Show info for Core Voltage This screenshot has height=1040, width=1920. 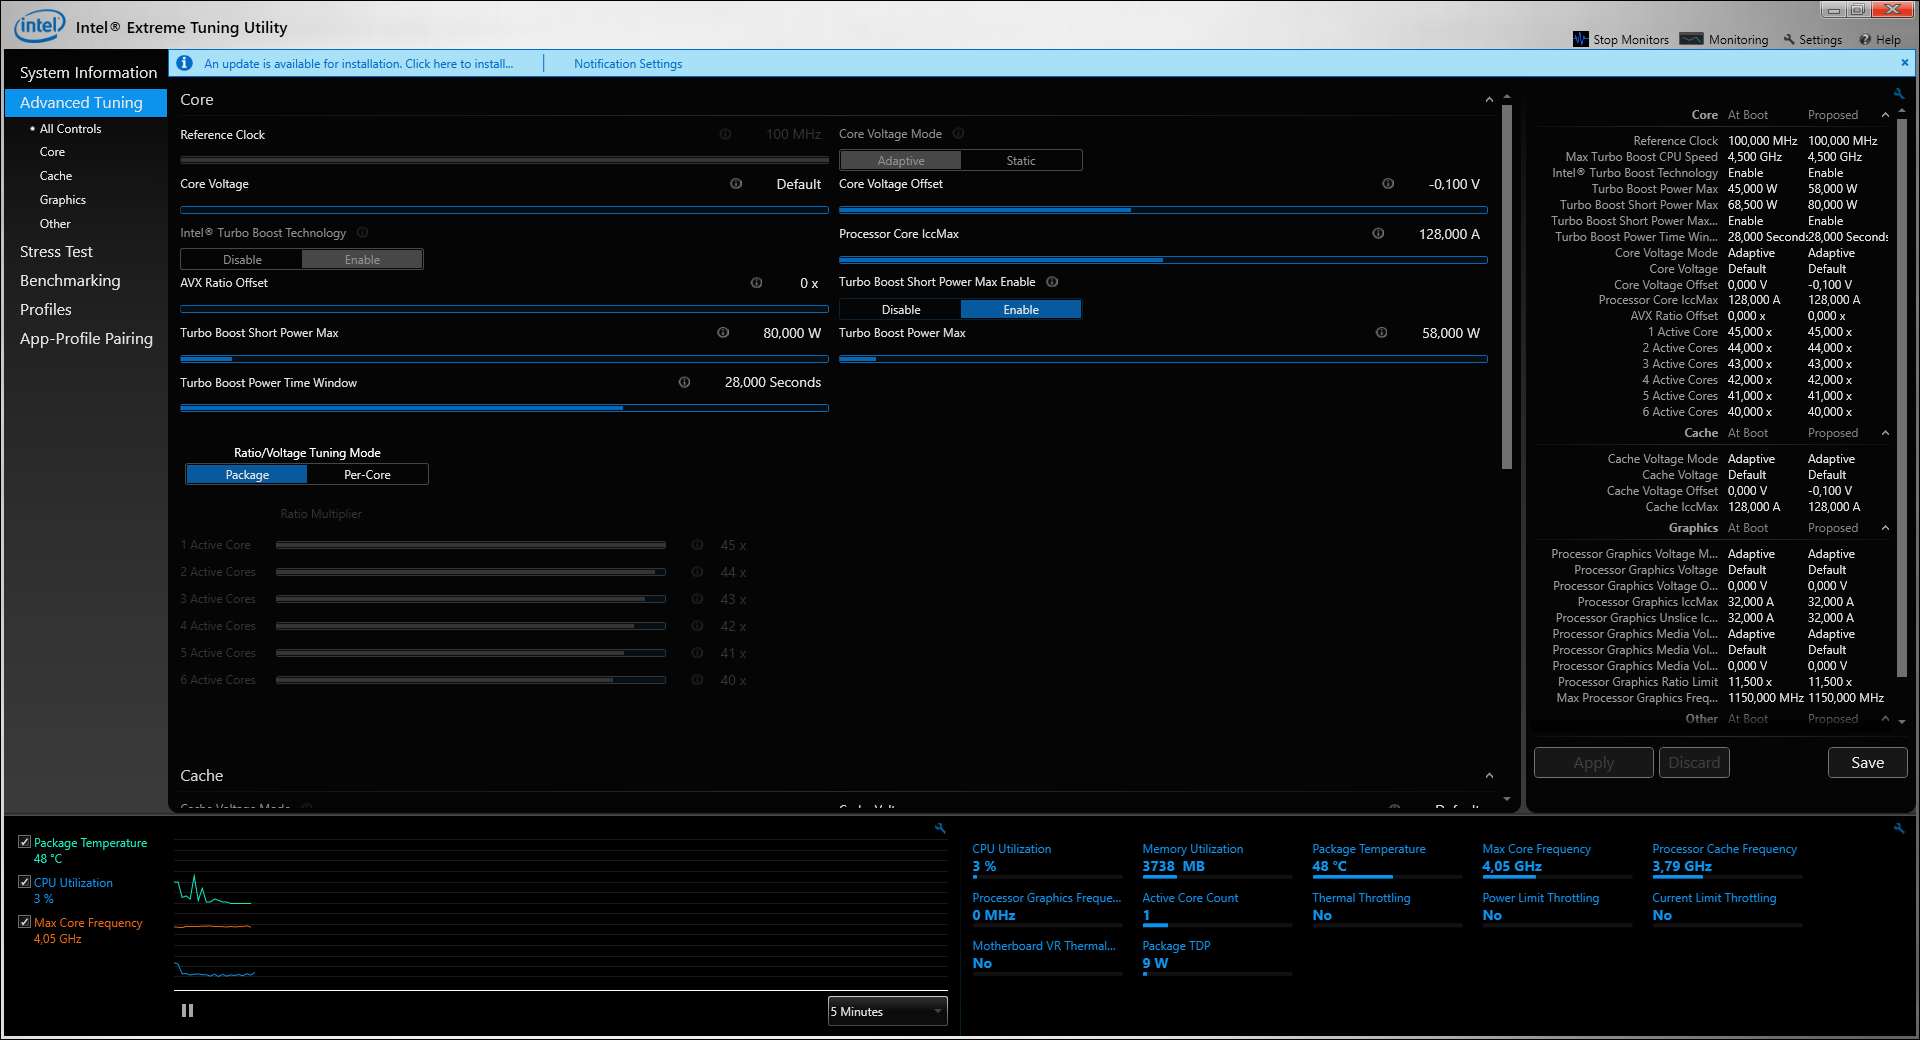coord(736,184)
